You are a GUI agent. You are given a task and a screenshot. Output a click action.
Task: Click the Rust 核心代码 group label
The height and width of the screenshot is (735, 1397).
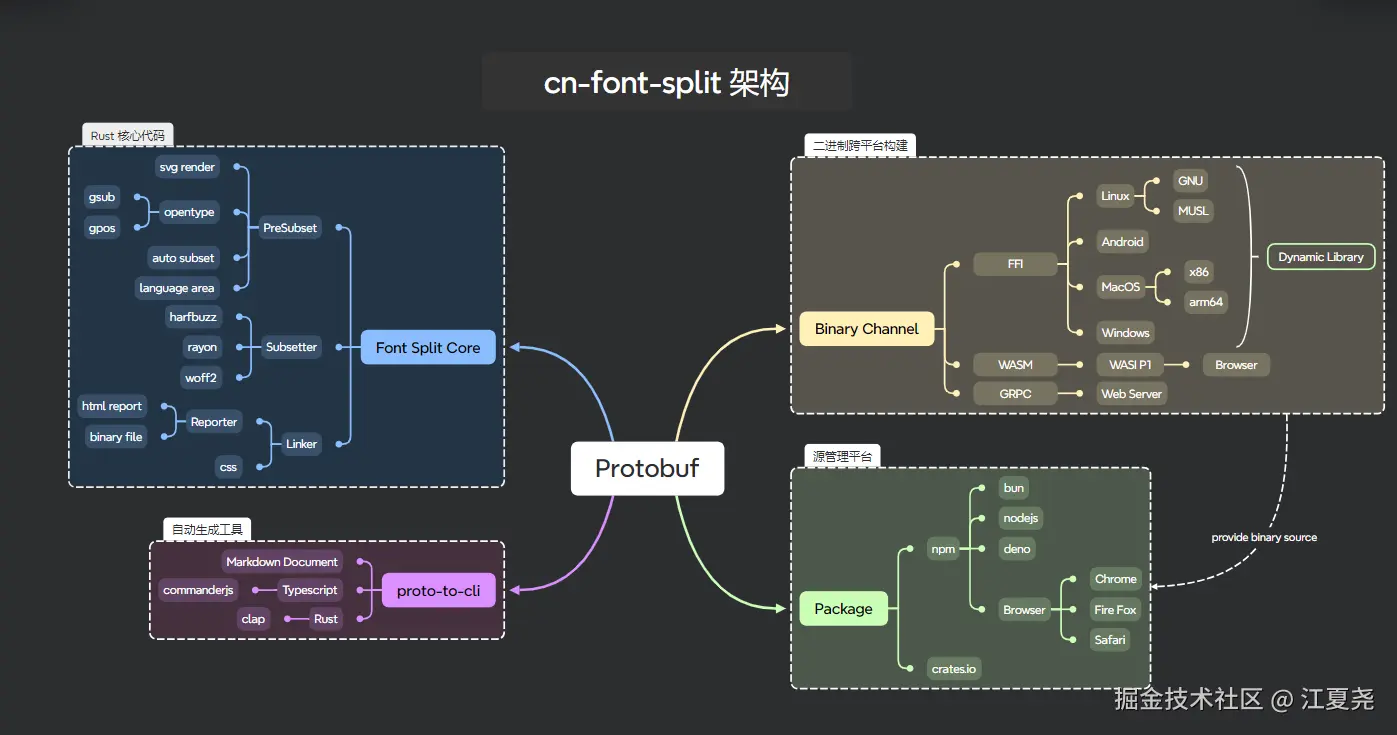tap(127, 136)
